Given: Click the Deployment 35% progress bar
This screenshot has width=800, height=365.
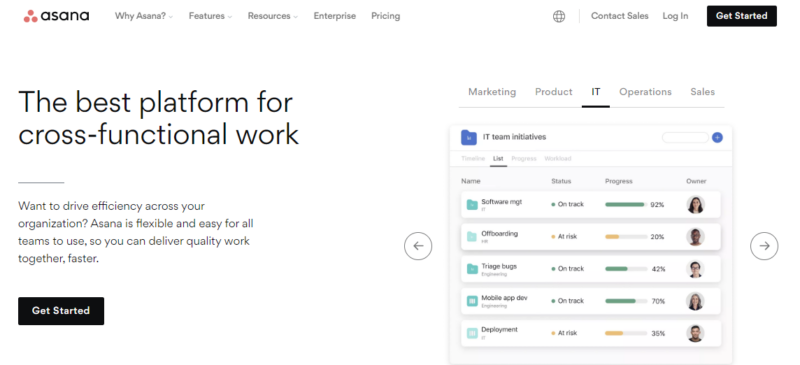Looking at the screenshot, I should tap(626, 333).
